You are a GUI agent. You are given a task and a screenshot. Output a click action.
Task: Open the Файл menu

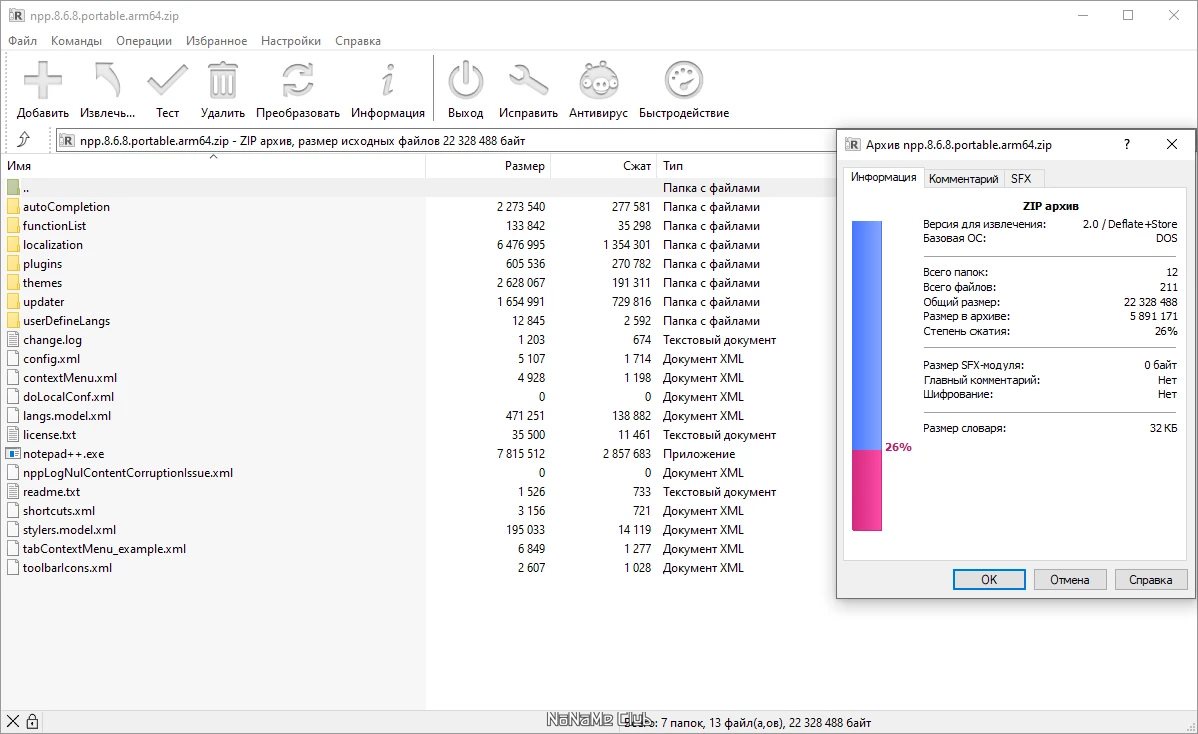(22, 41)
